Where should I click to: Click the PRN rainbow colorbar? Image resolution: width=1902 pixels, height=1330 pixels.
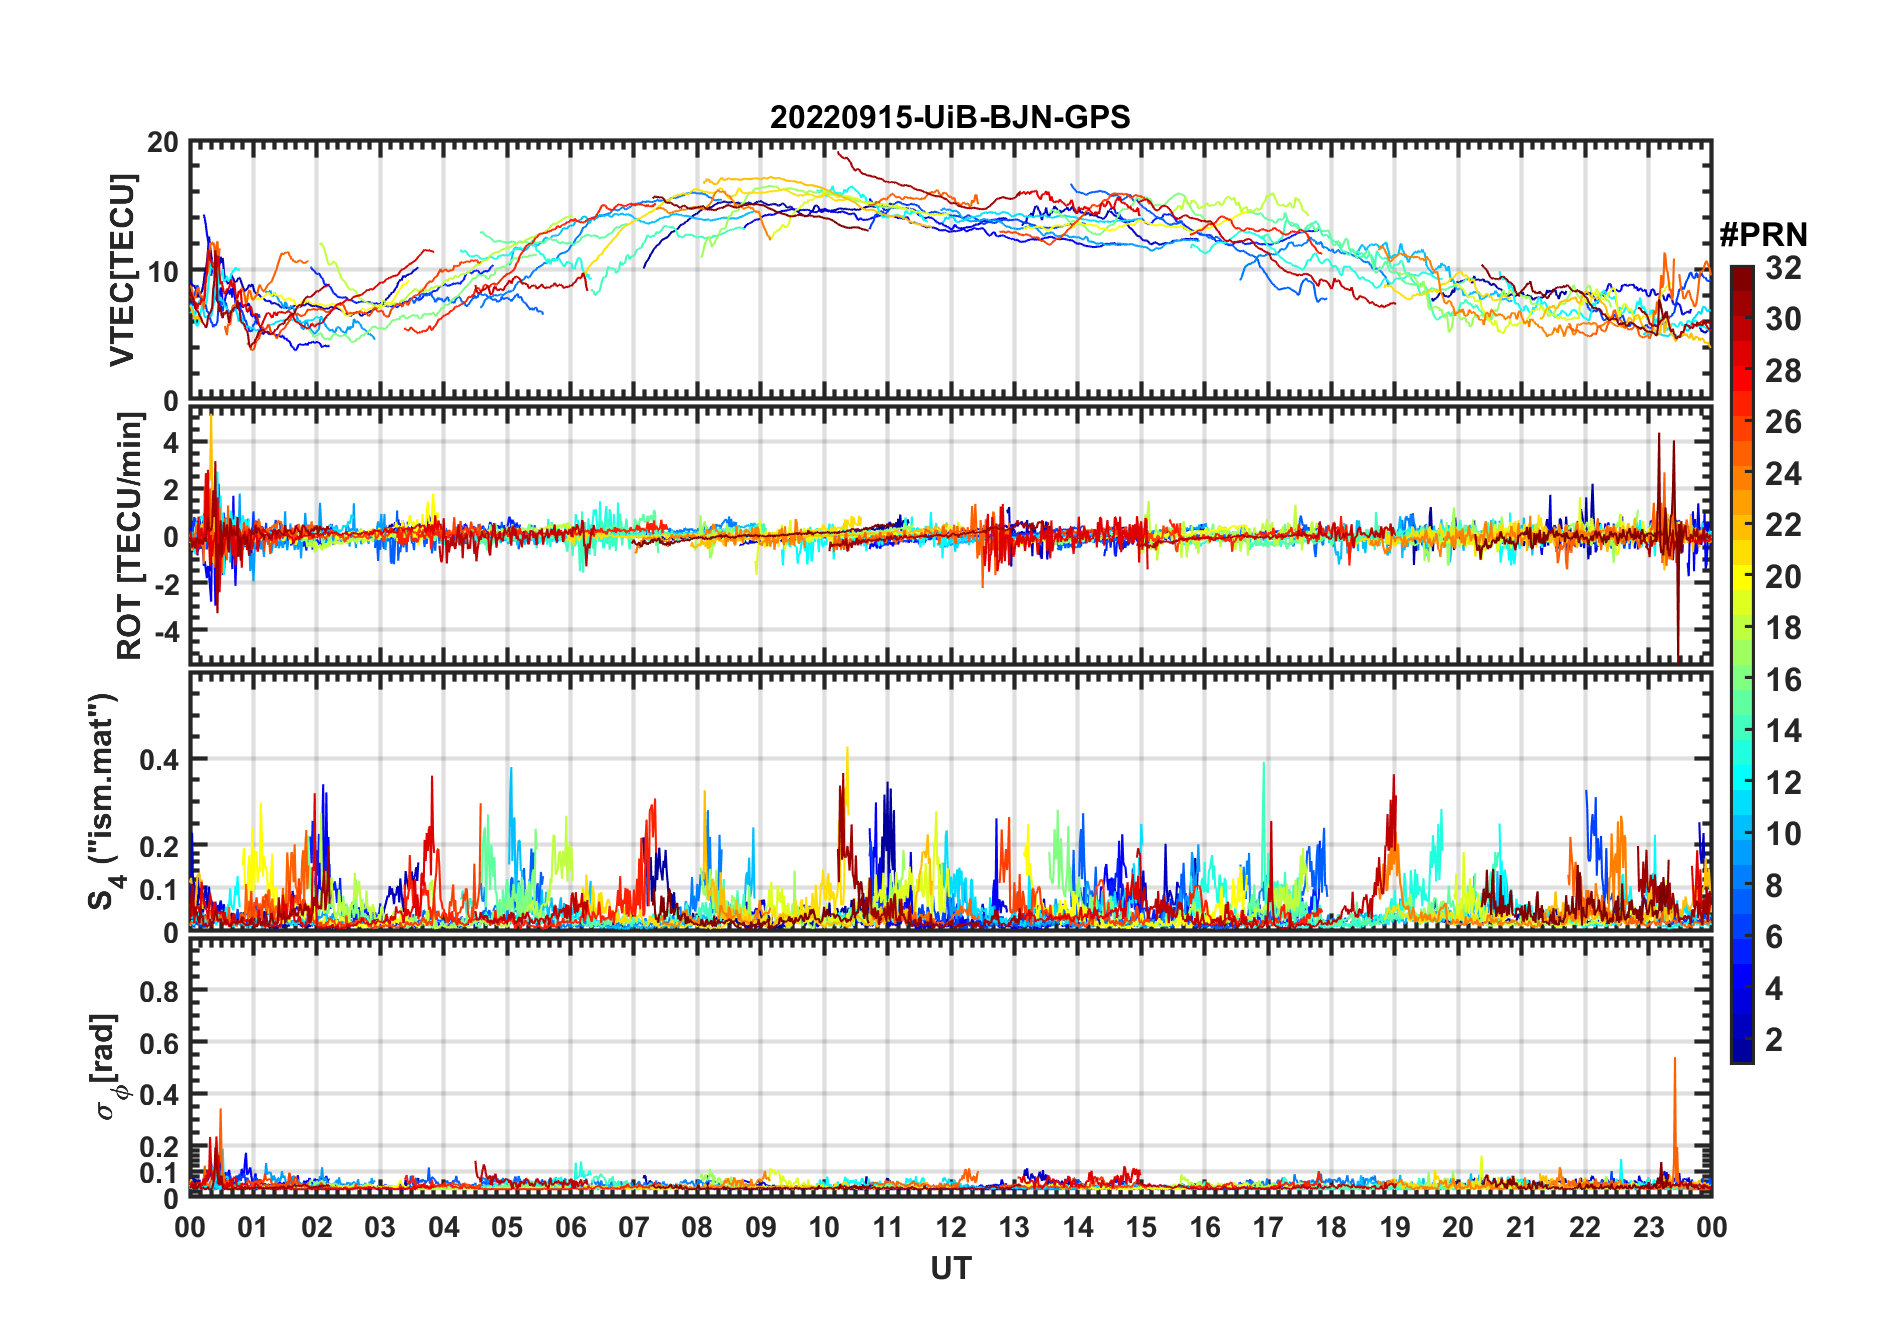pos(1741,664)
